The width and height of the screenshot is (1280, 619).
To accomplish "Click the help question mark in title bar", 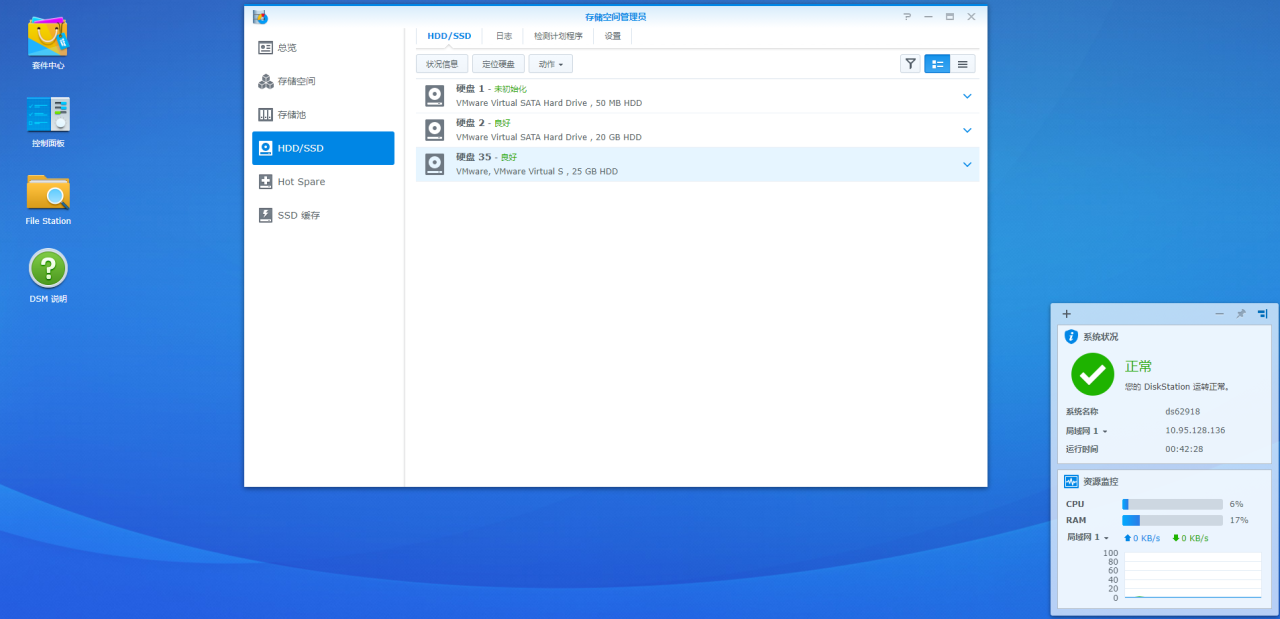I will point(907,17).
